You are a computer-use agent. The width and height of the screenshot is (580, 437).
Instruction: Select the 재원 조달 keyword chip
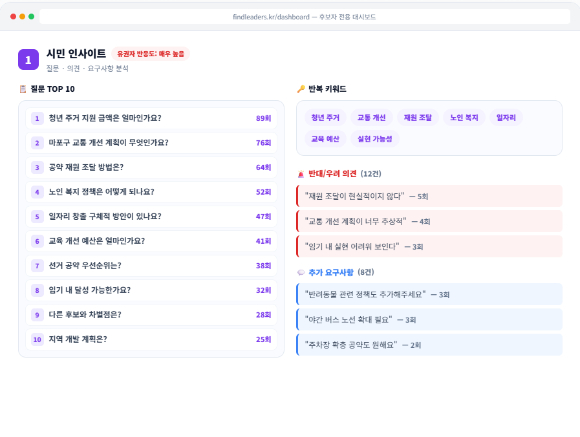(x=418, y=118)
